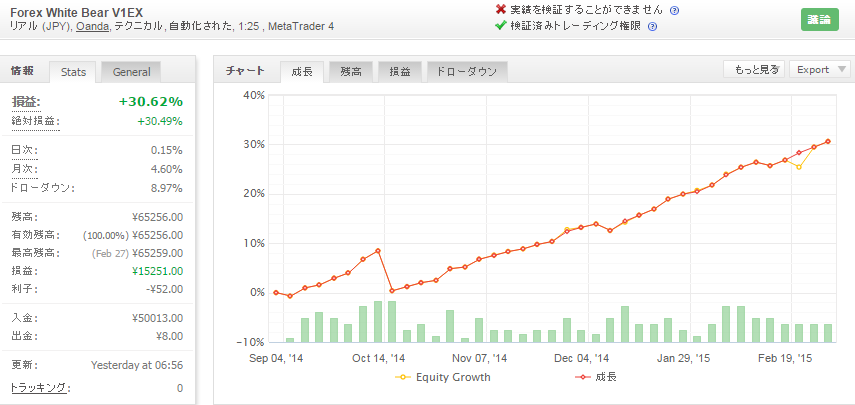Select the 成長 growth chart tab

pyautogui.click(x=302, y=72)
